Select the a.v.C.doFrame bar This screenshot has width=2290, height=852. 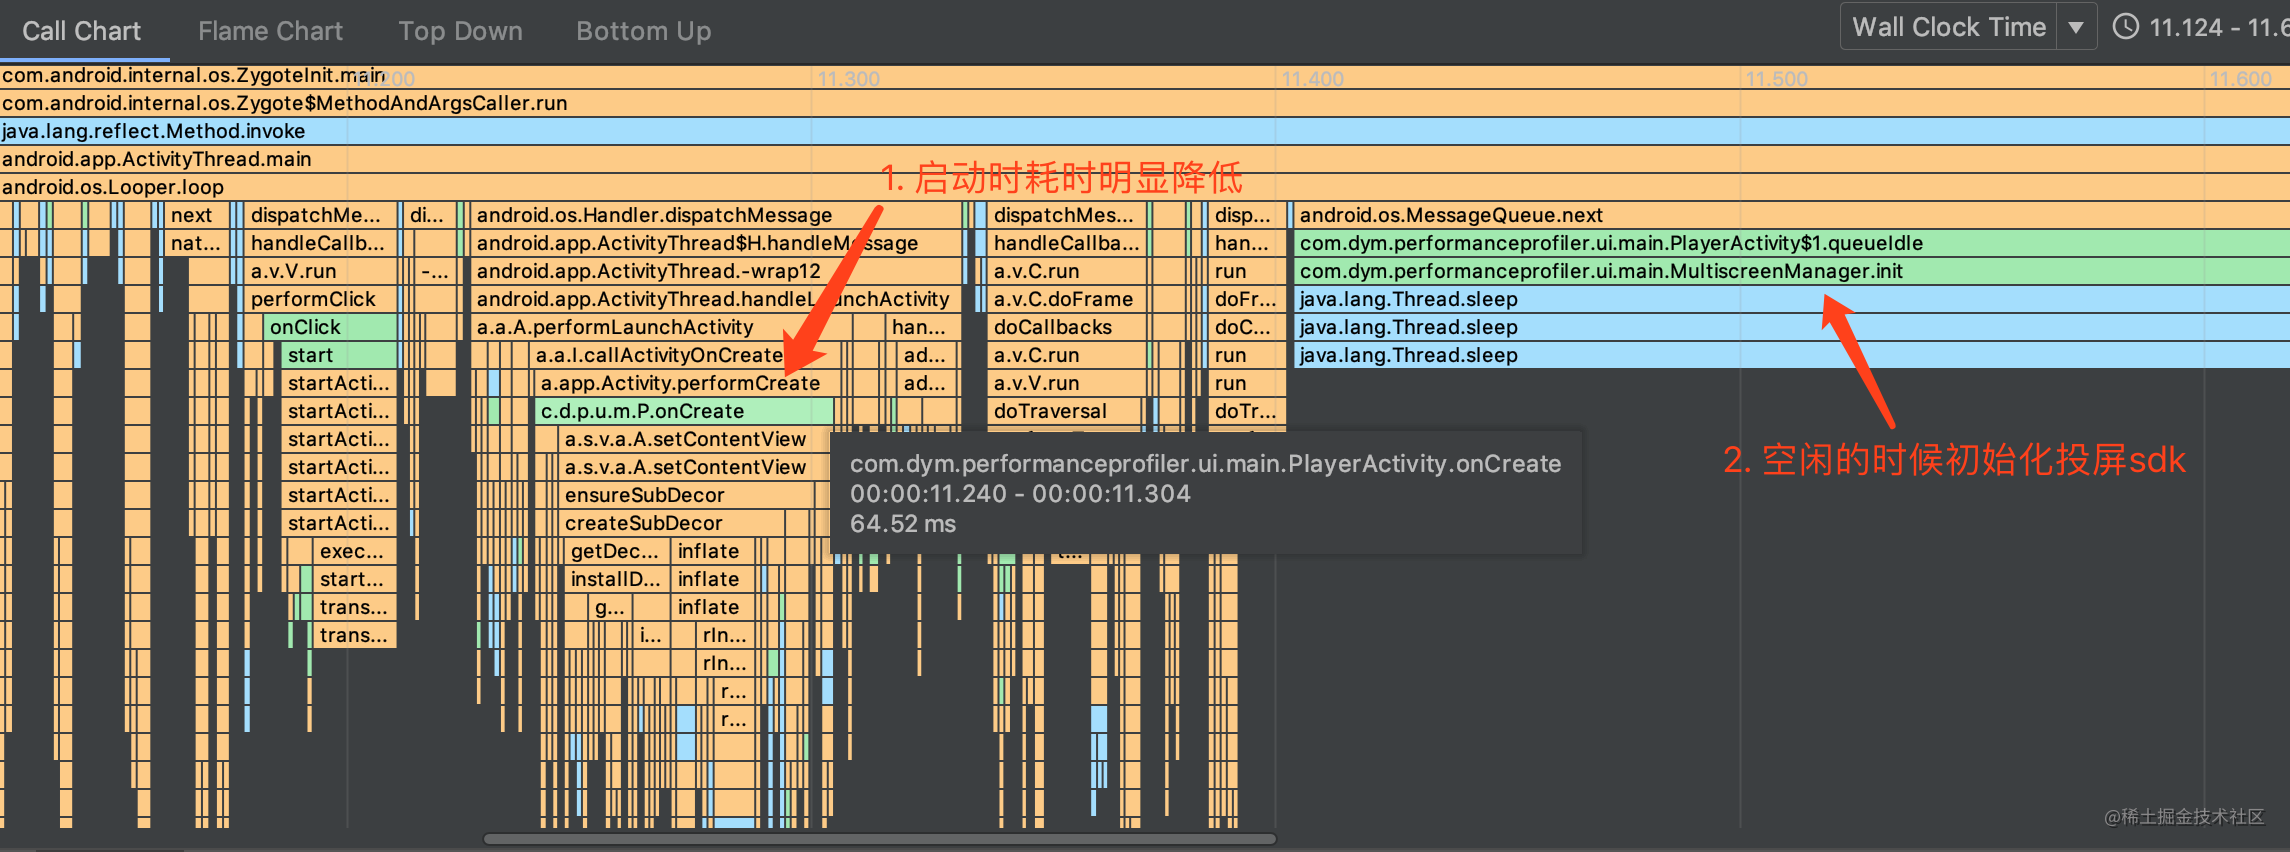click(1067, 299)
